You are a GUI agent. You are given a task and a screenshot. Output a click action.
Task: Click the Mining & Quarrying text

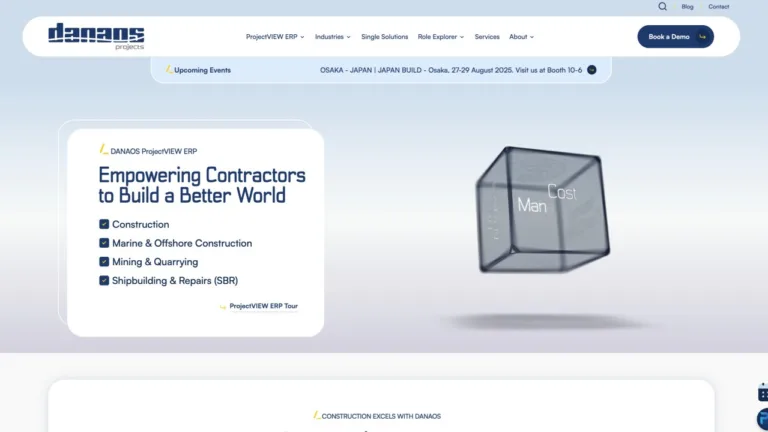click(155, 262)
